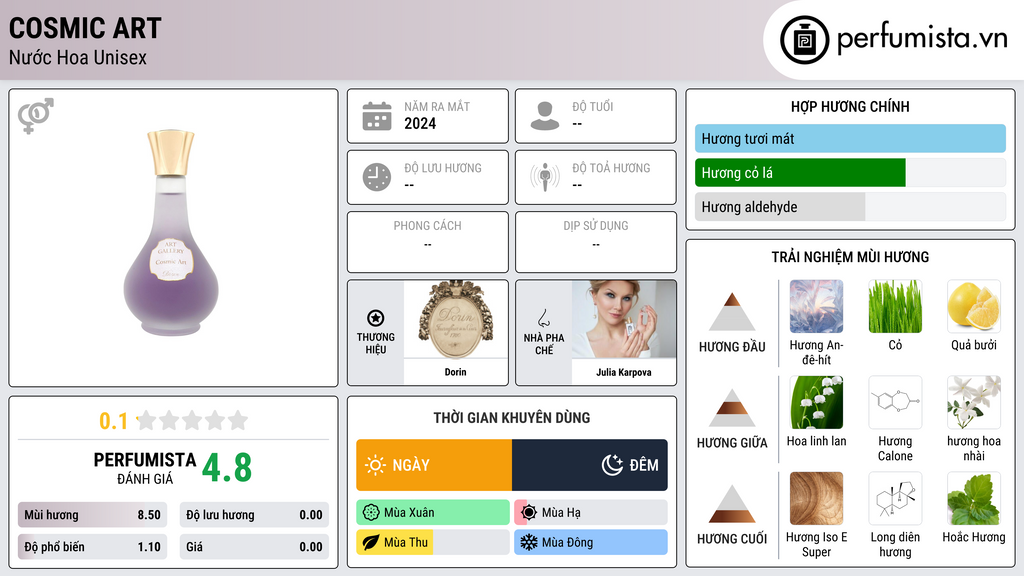Click the Hương aldehyde accord bar

pyautogui.click(x=850, y=207)
